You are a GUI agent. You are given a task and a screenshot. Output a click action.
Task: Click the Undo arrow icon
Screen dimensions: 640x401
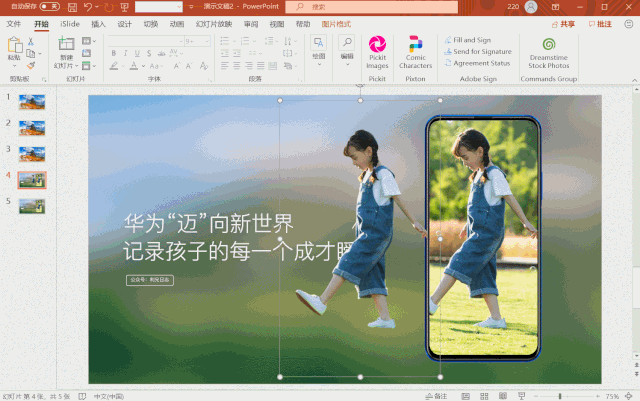tap(88, 7)
